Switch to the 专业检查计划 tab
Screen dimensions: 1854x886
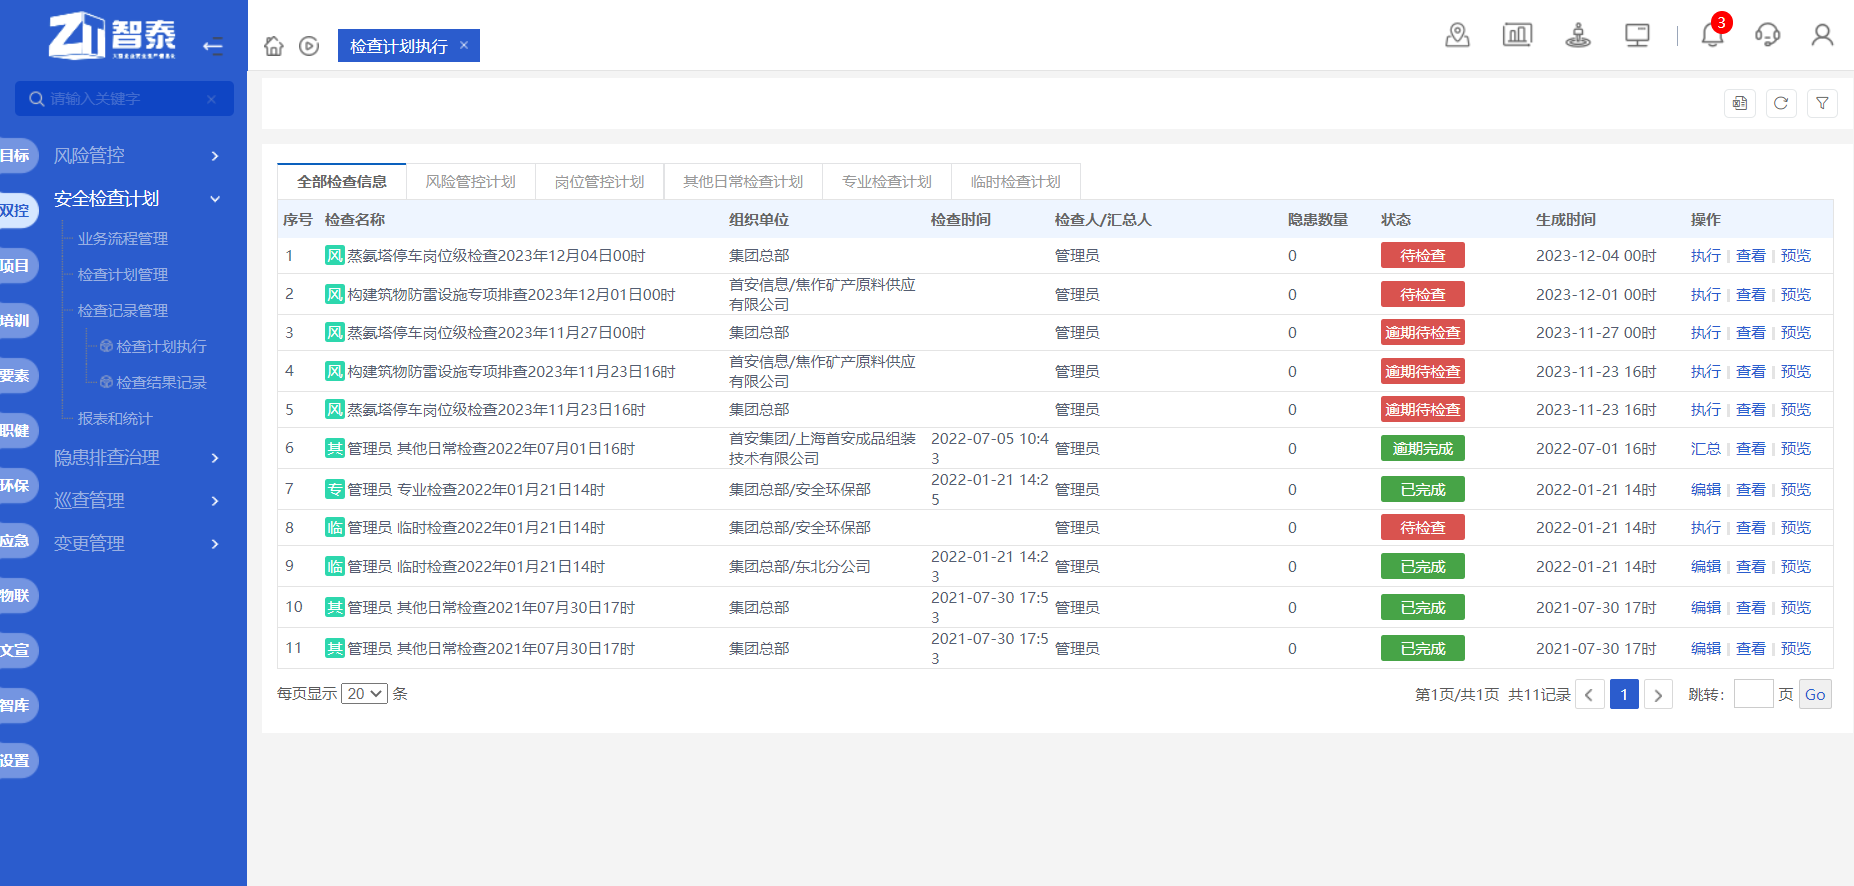click(x=887, y=181)
